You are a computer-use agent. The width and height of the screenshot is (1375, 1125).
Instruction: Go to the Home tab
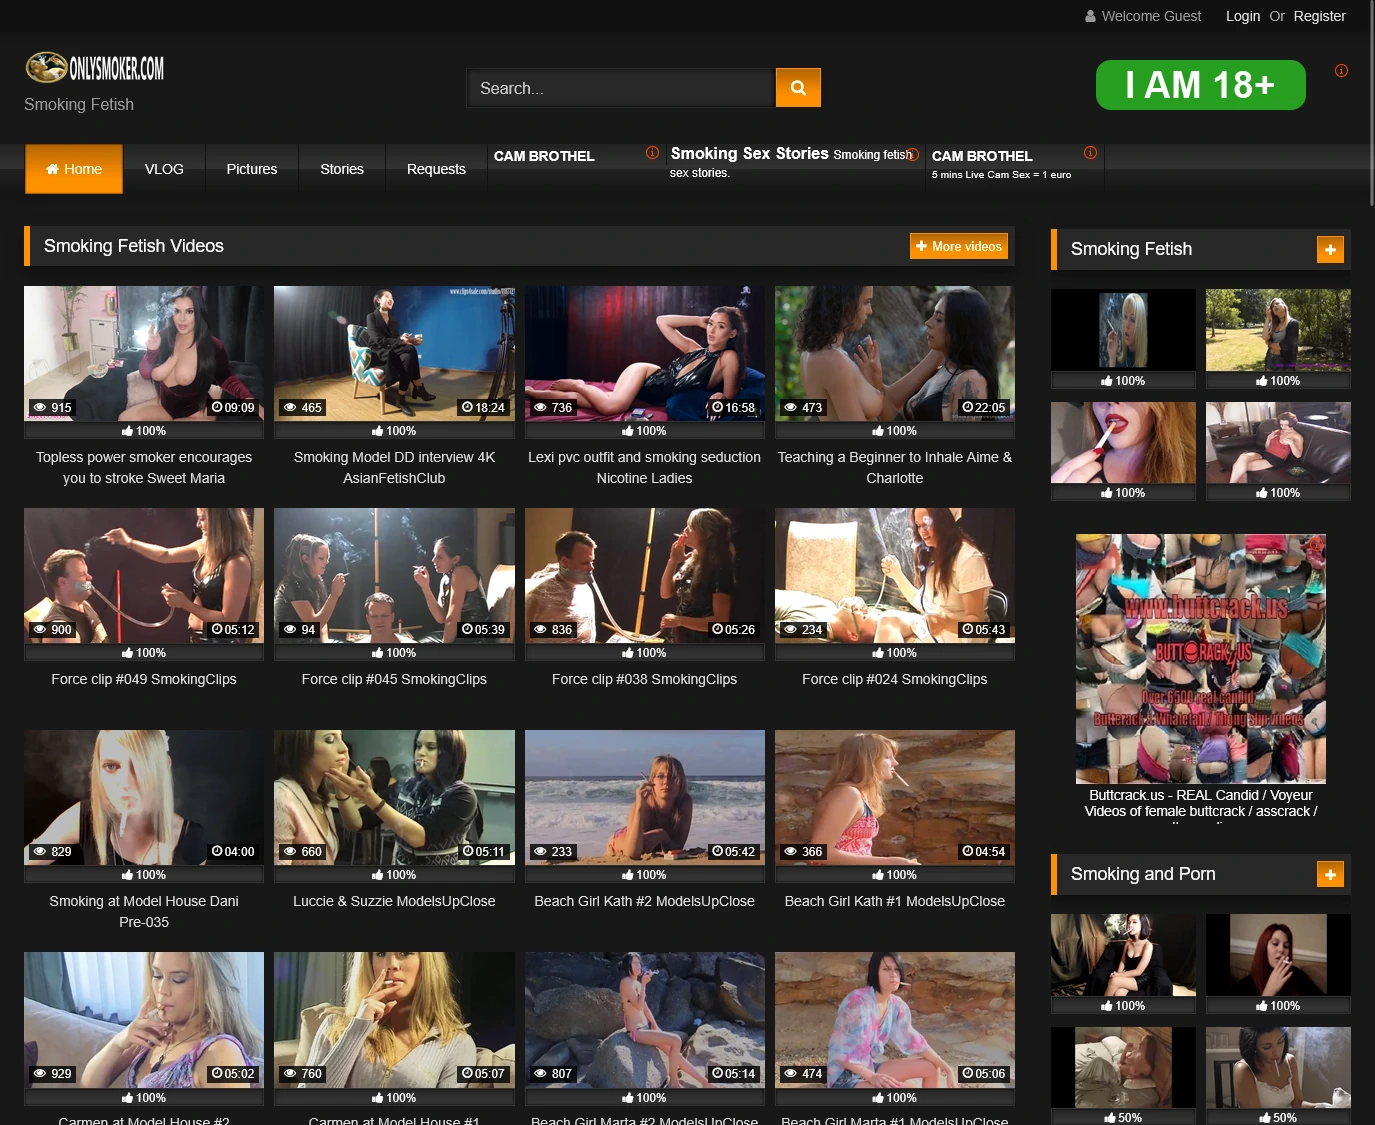point(74,169)
